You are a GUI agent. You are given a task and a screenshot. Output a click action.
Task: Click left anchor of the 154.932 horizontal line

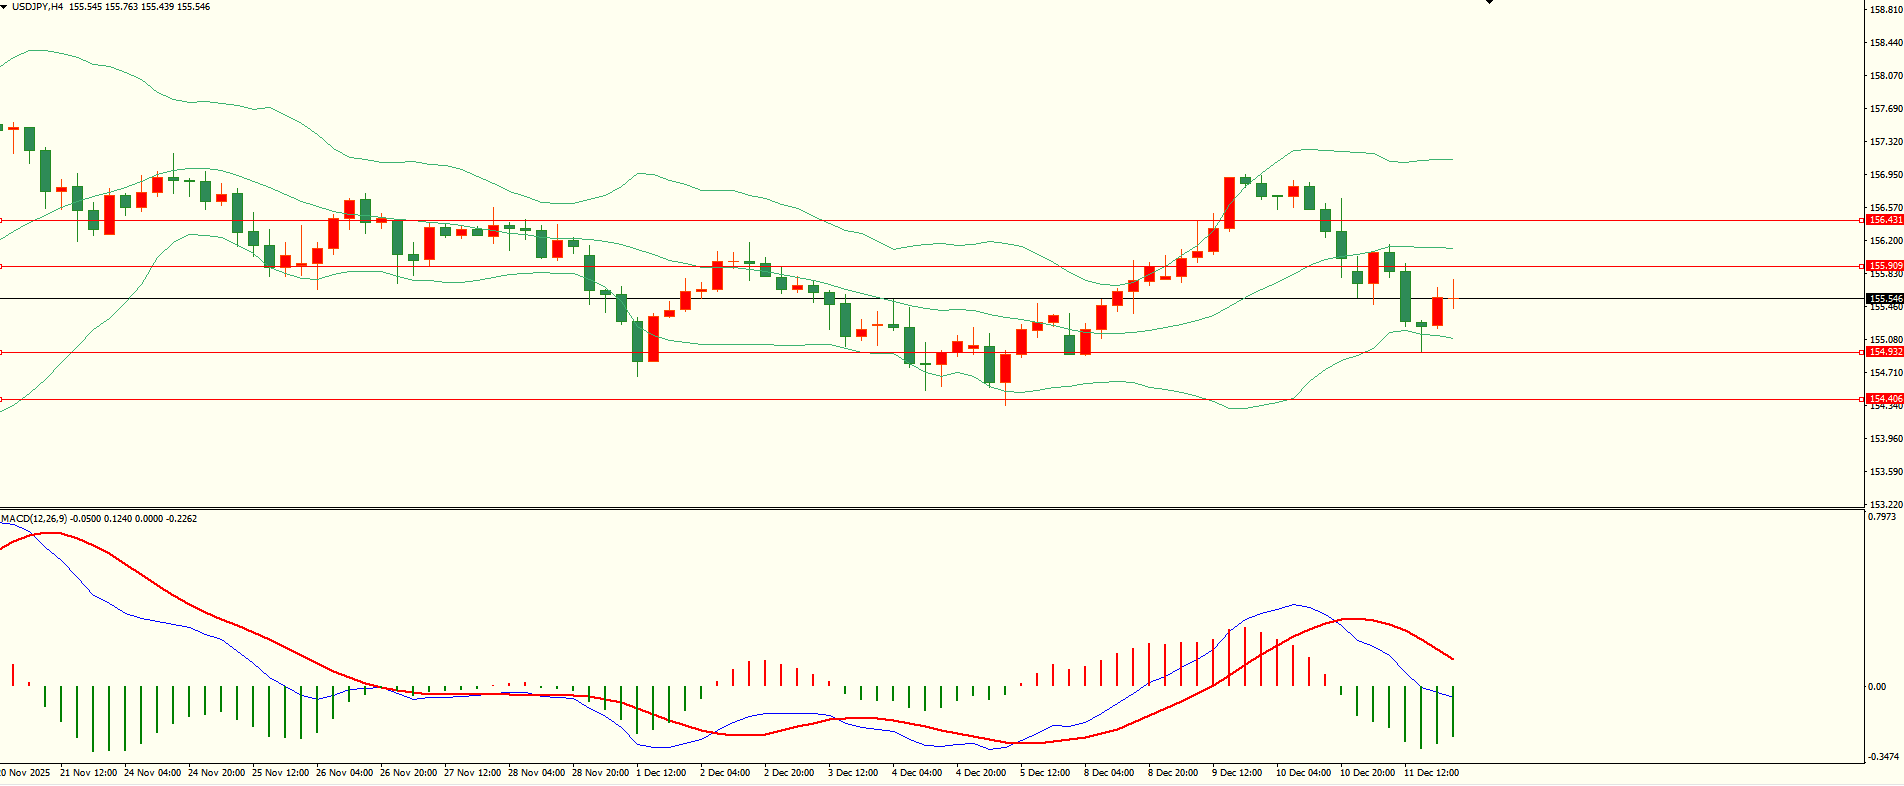point(2,352)
